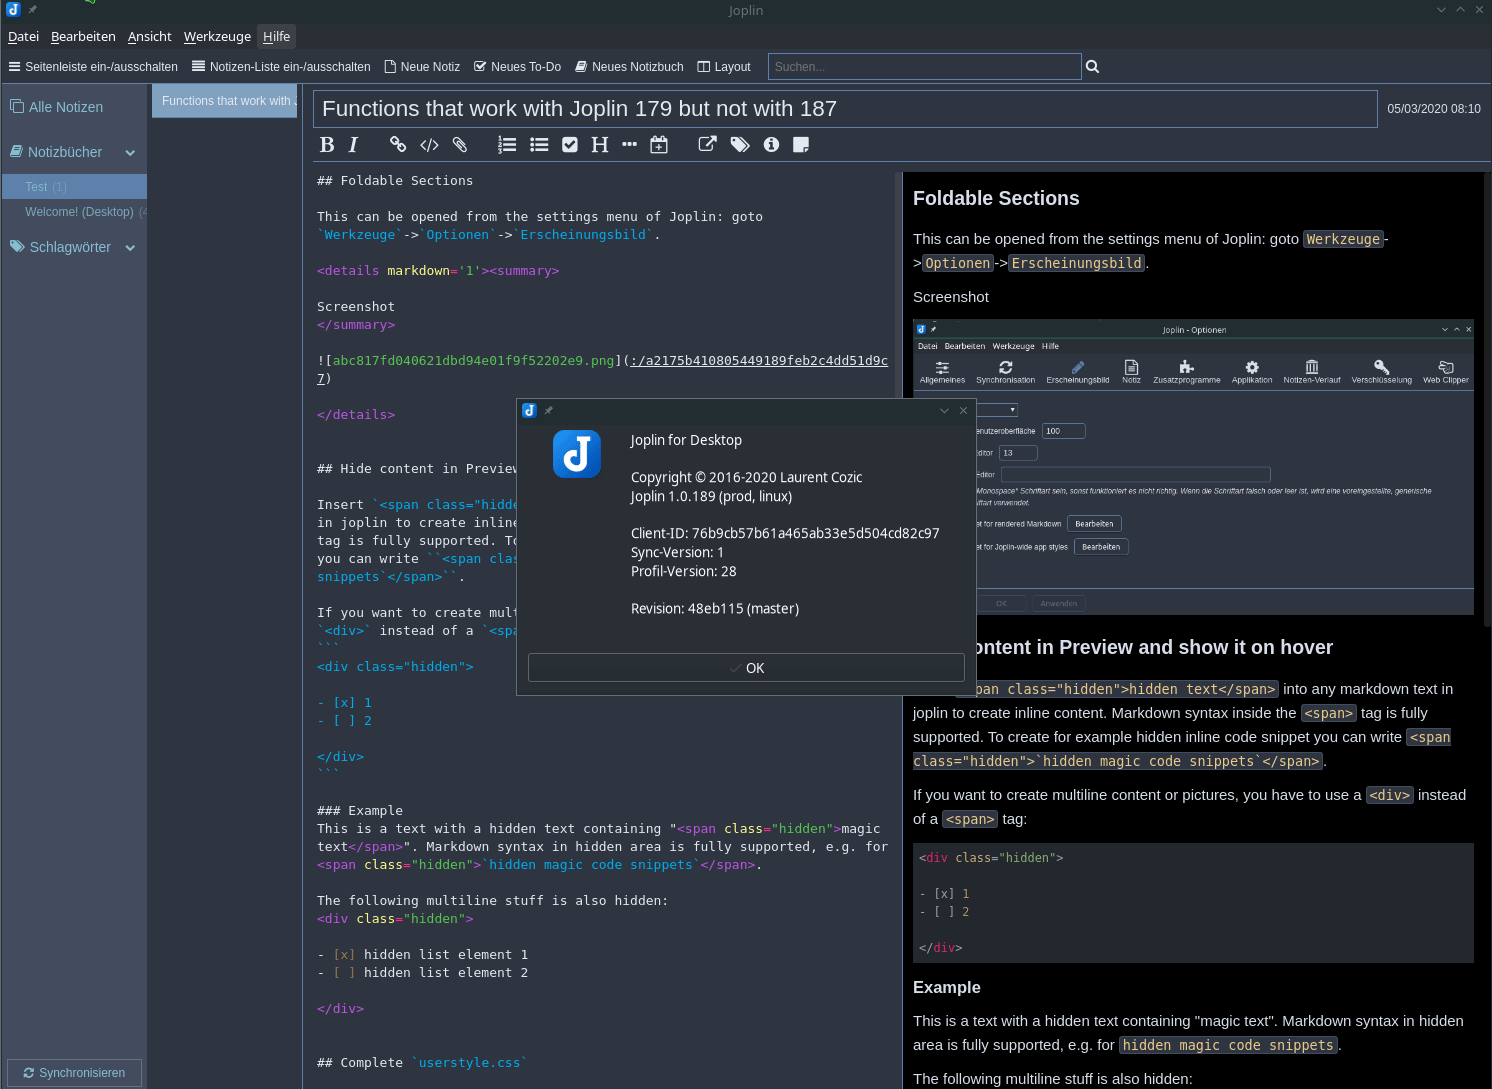This screenshot has width=1492, height=1089.
Task: Insert a numbered list
Action: coord(507,144)
